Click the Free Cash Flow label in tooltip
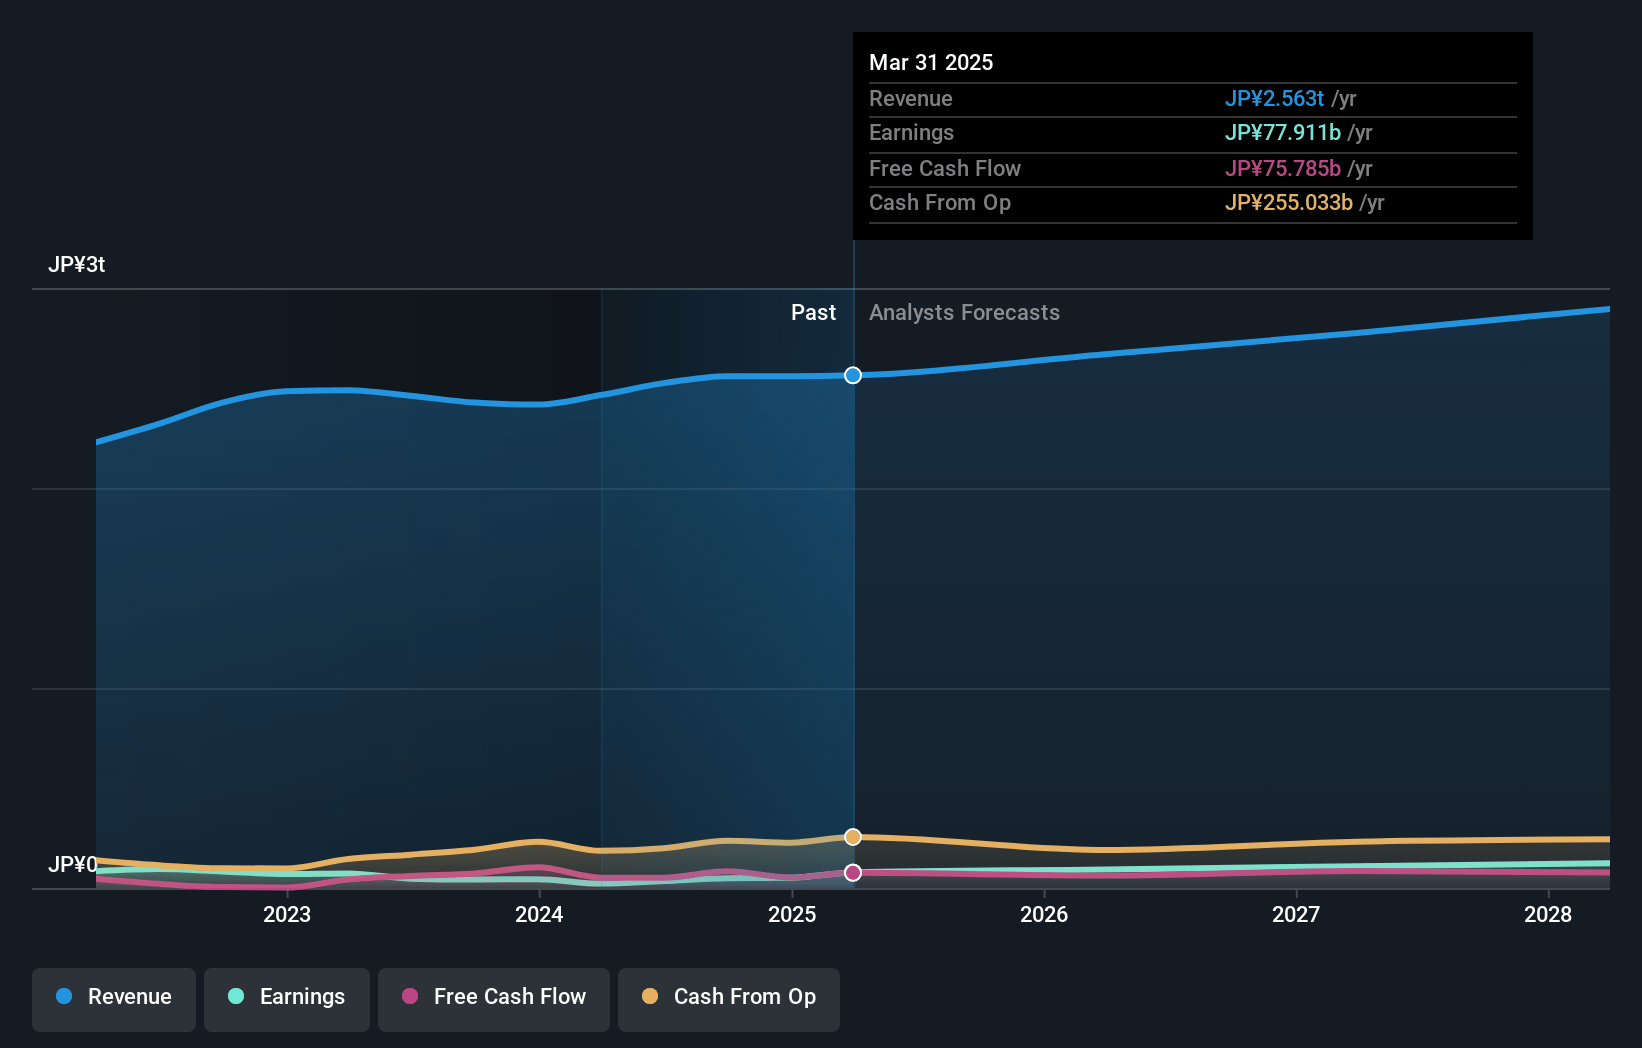The image size is (1642, 1048). tap(945, 169)
